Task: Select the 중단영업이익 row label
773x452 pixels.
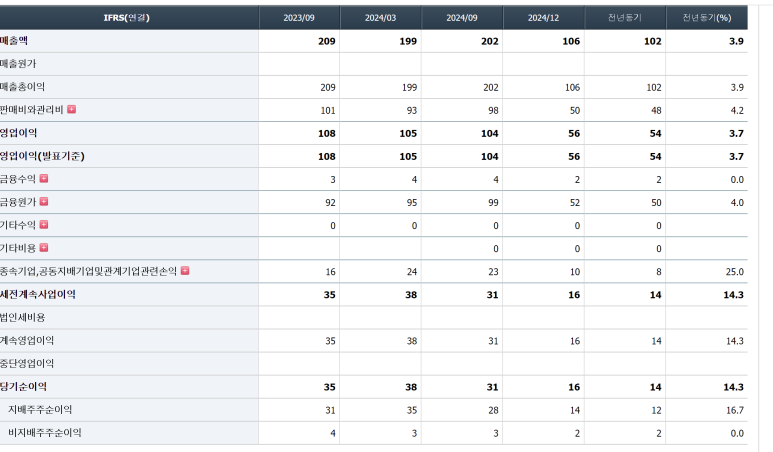Action: tap(27, 363)
